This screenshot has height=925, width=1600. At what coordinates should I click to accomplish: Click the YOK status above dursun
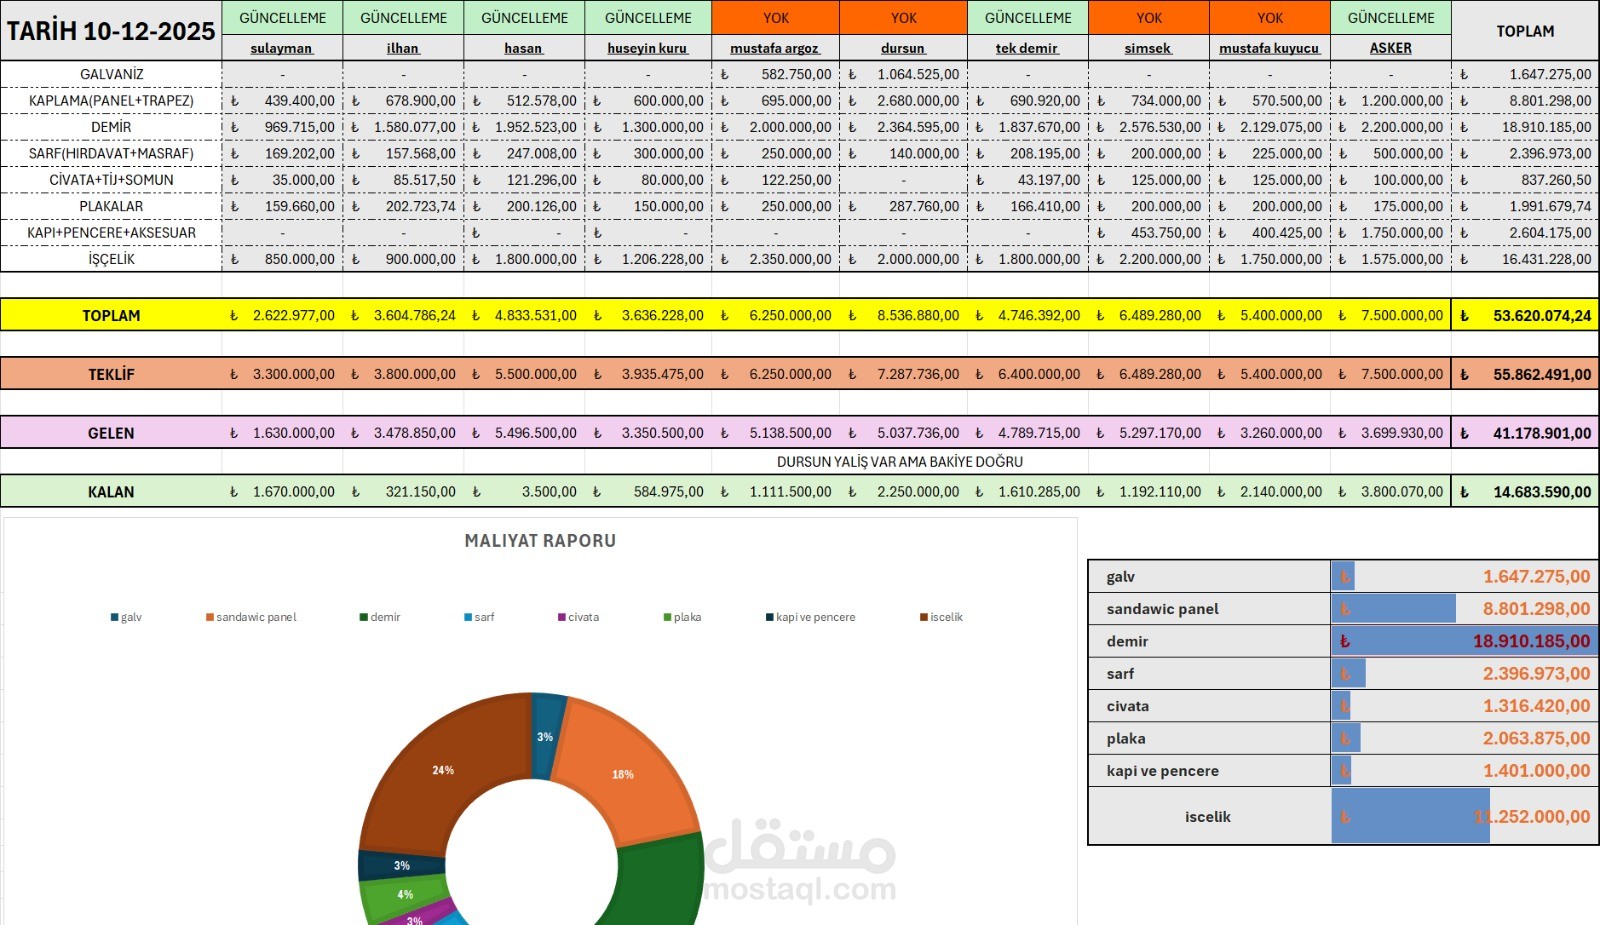pos(903,18)
